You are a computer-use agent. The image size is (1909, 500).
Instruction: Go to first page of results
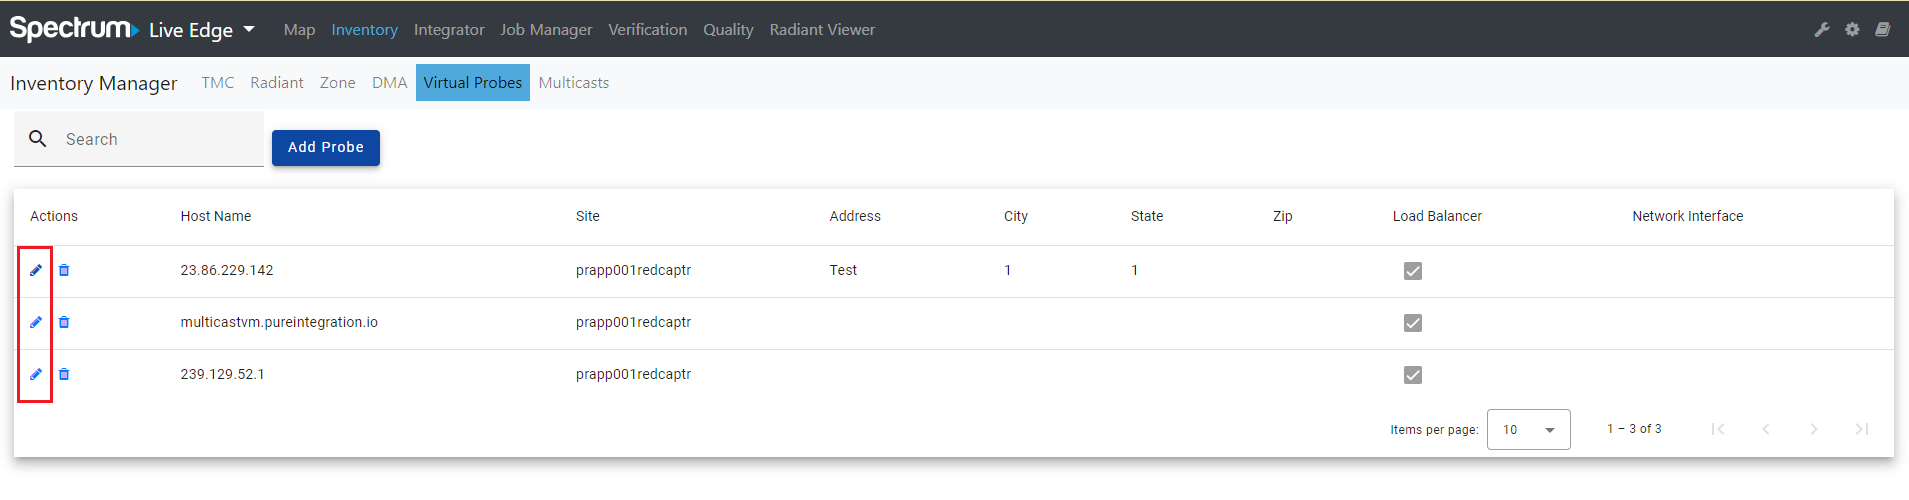click(x=1718, y=429)
